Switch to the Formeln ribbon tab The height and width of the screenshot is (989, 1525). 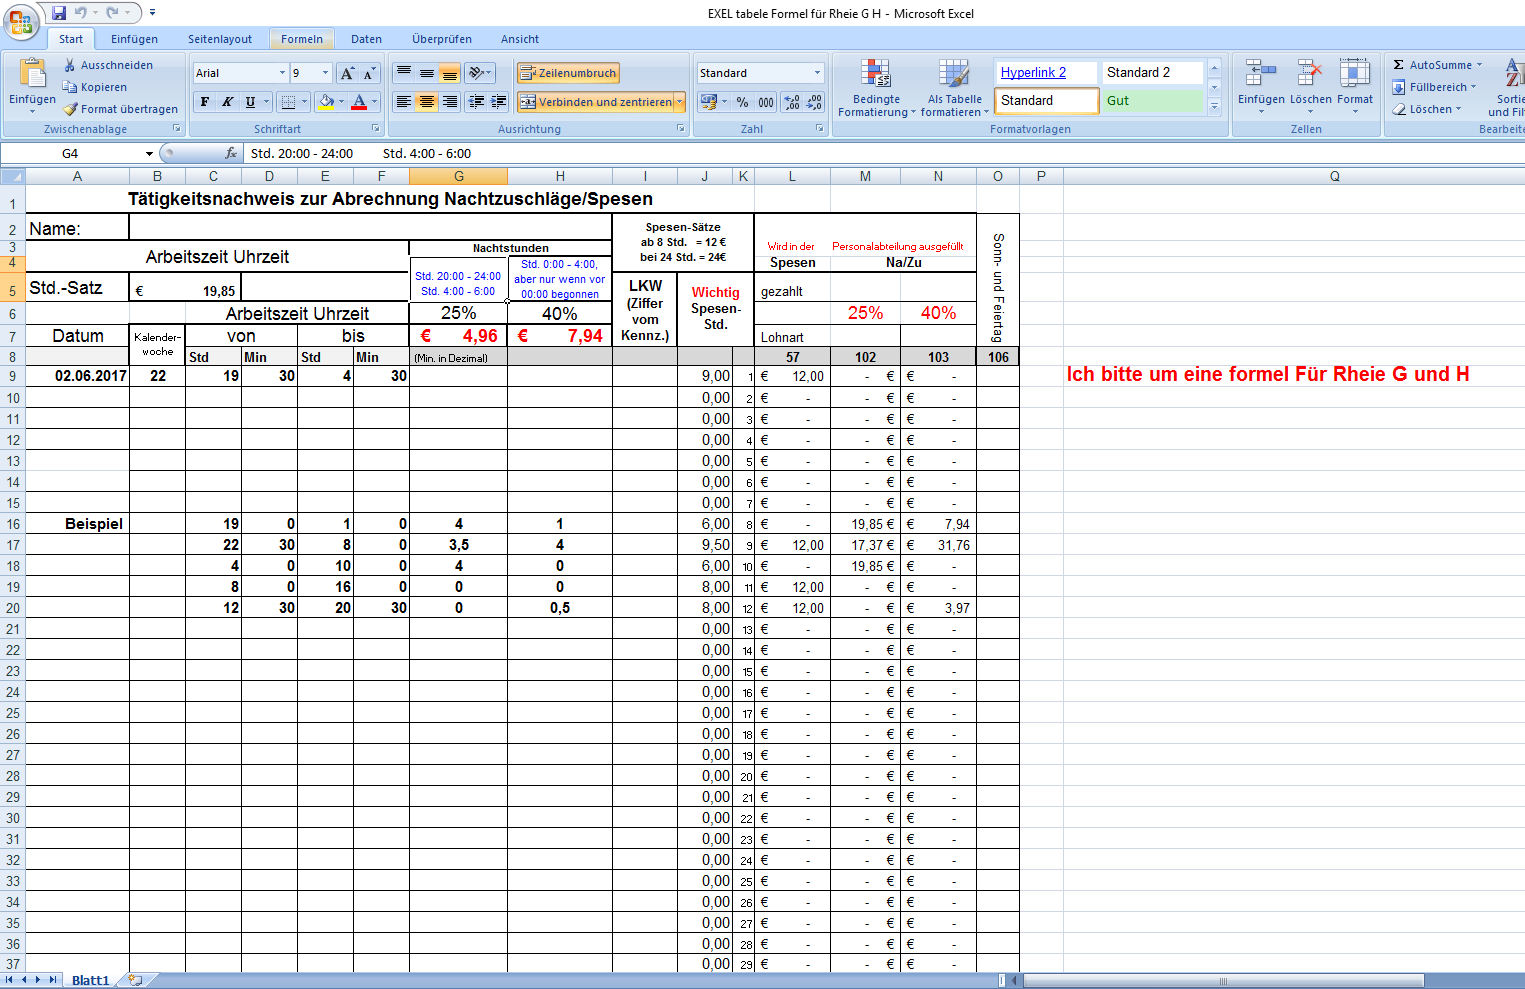coord(302,39)
